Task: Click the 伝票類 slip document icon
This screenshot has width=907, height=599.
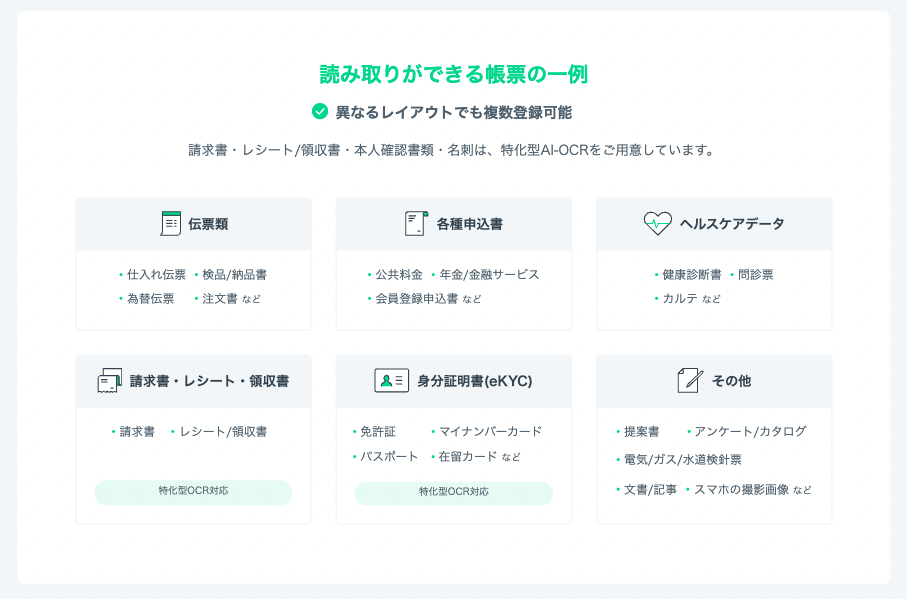Action: 171,224
